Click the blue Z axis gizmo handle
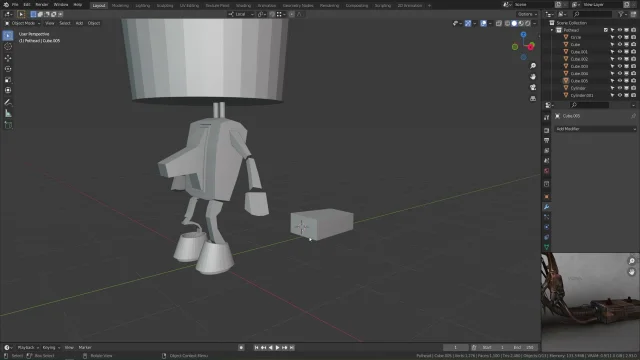Screen dimensions: 640x360 click(x=523, y=35)
